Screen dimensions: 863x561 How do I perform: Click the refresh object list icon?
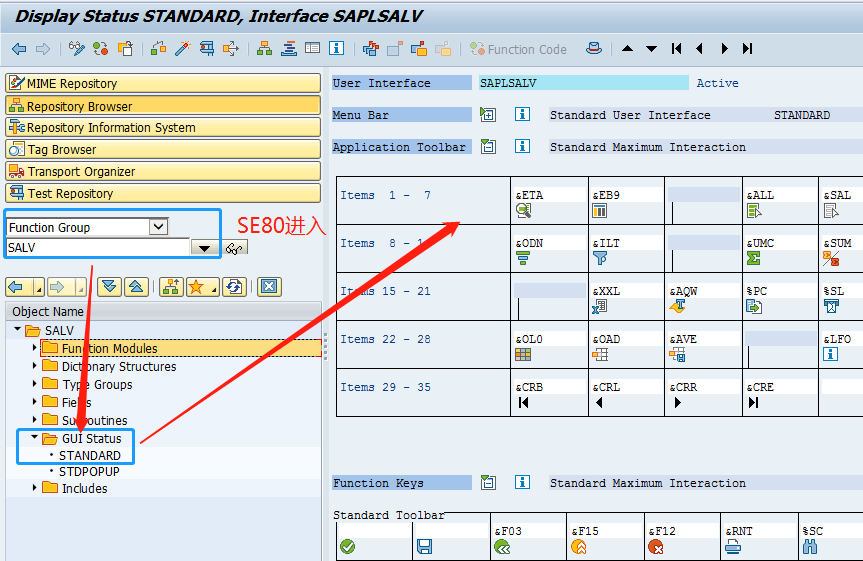(235, 286)
